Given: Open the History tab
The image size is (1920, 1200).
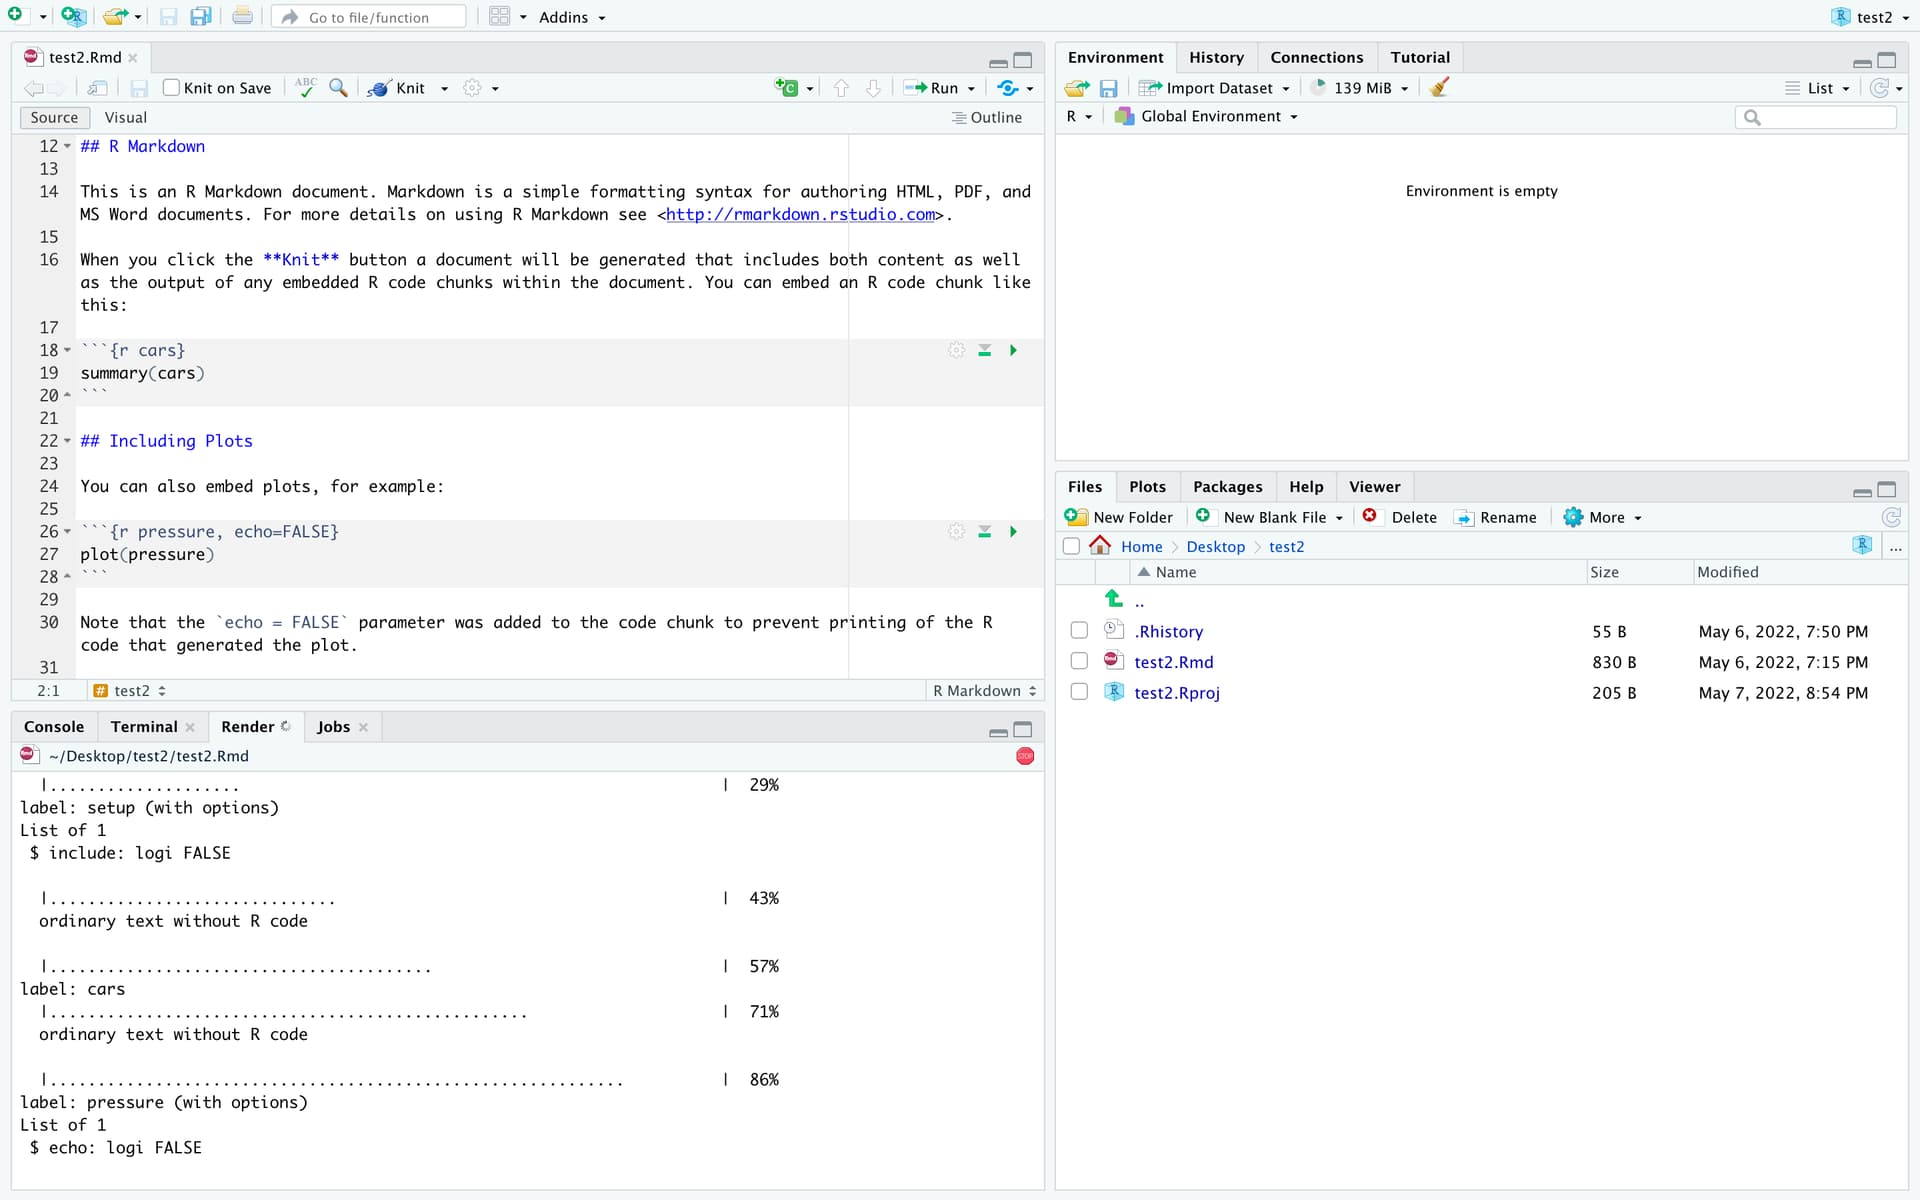Looking at the screenshot, I should pos(1216,58).
